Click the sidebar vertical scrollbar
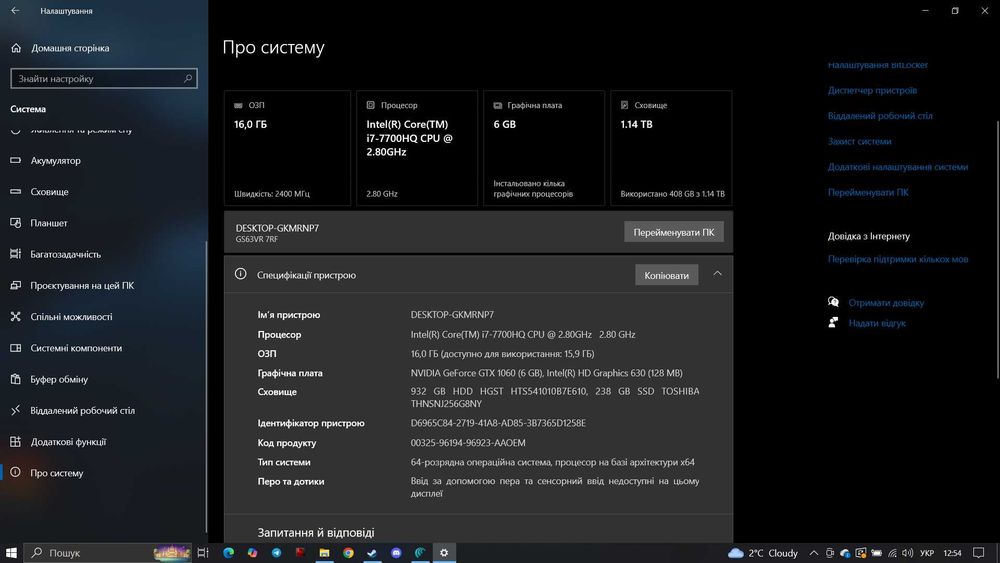Image resolution: width=1000 pixels, height=563 pixels. [x=206, y=386]
